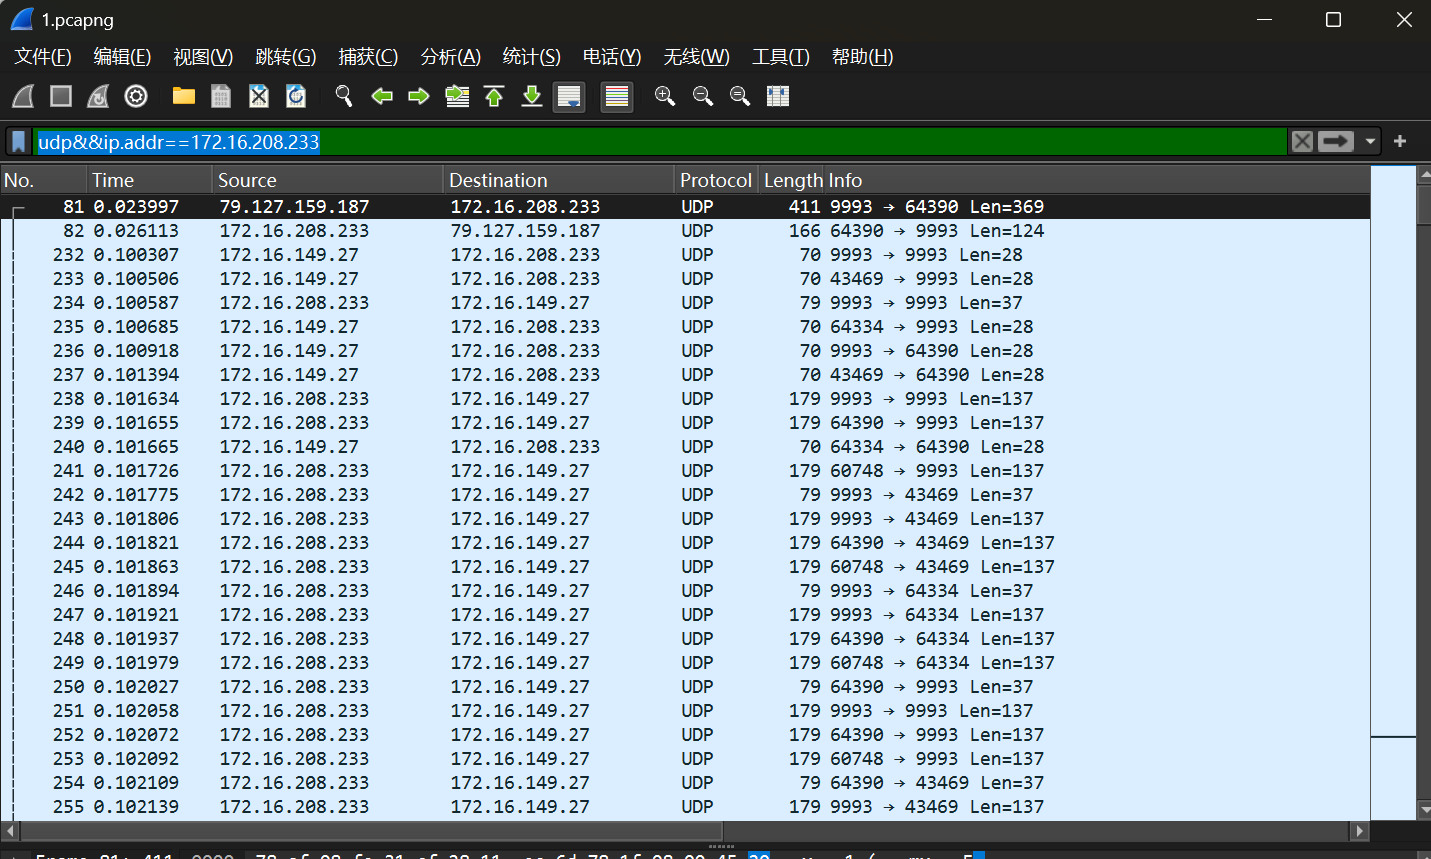
Task: Open the 电话(Y) menu
Action: coord(612,57)
